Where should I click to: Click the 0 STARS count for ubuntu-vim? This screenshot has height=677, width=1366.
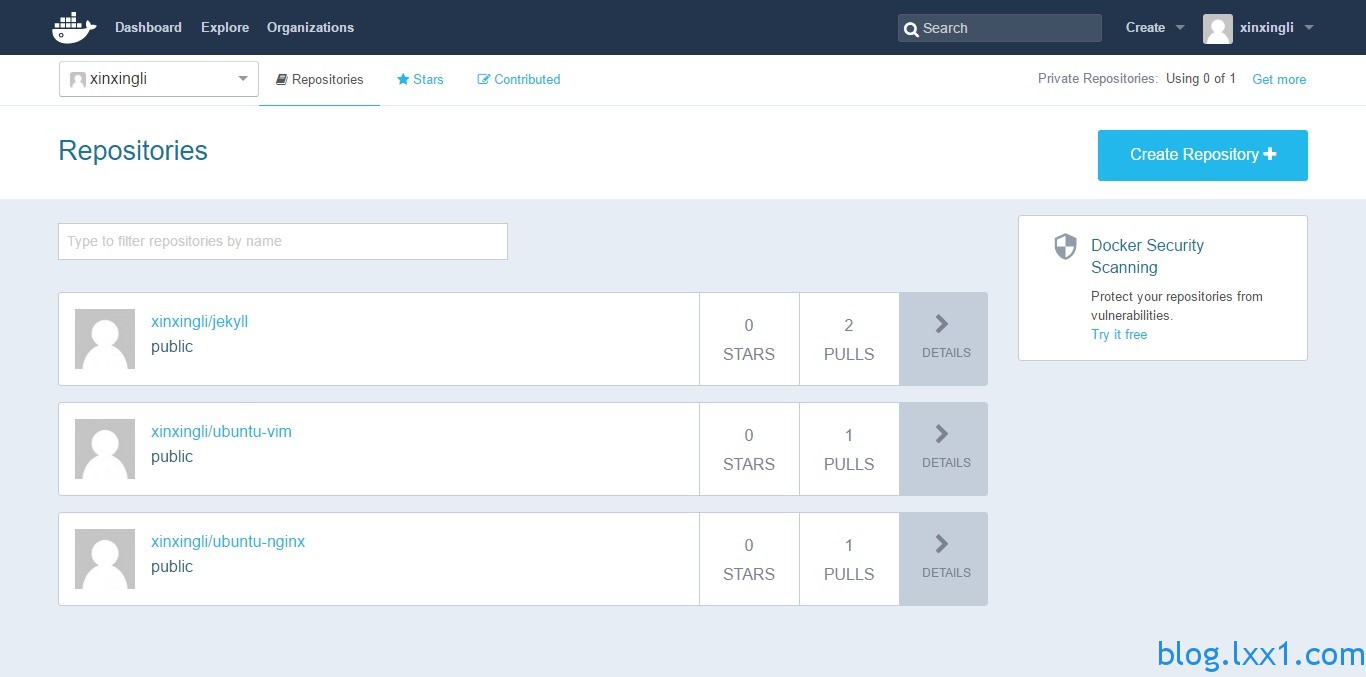(x=749, y=449)
